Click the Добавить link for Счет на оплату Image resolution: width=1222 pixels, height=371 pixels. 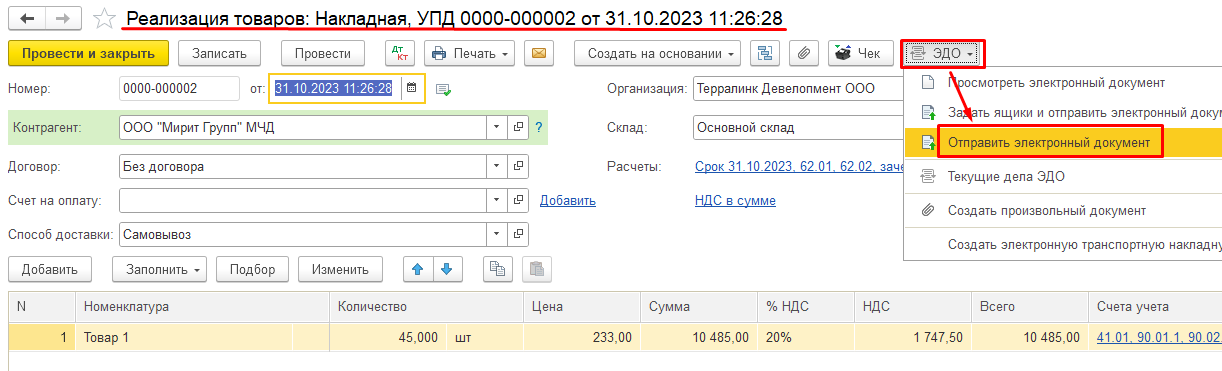[568, 200]
